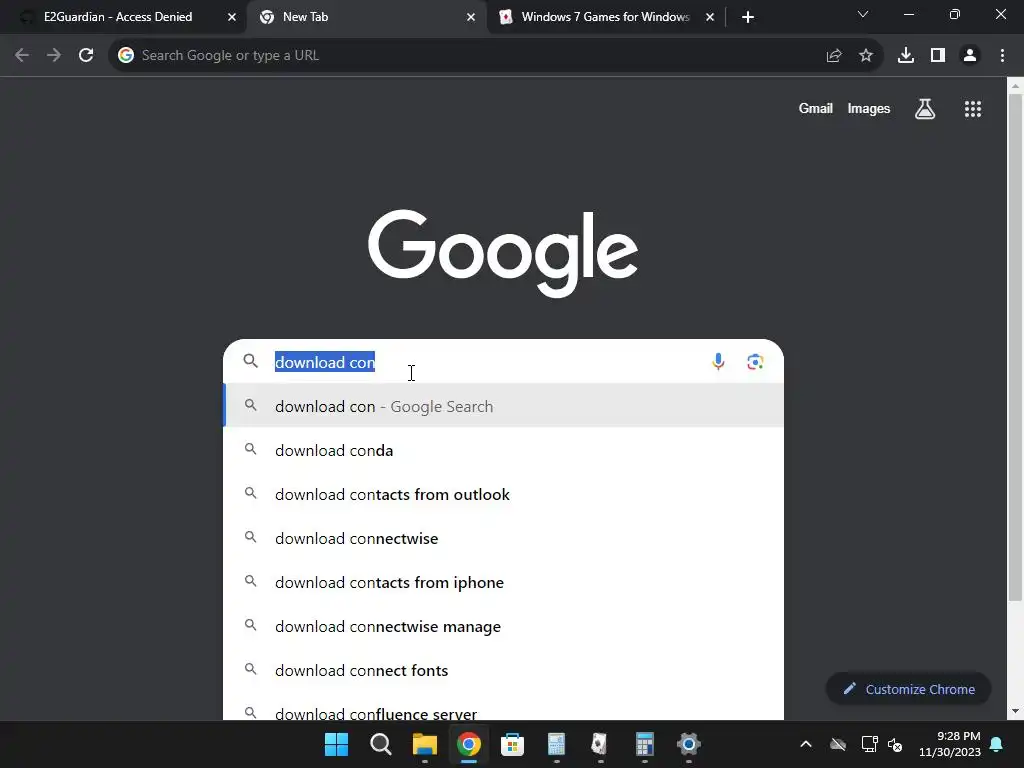
Task: Open the Gmail link
Action: (x=815, y=108)
